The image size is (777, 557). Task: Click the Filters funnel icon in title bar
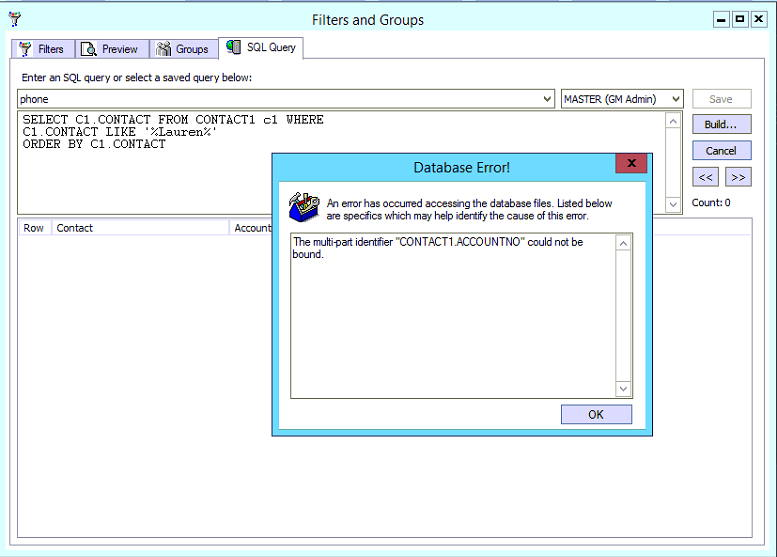(x=14, y=19)
